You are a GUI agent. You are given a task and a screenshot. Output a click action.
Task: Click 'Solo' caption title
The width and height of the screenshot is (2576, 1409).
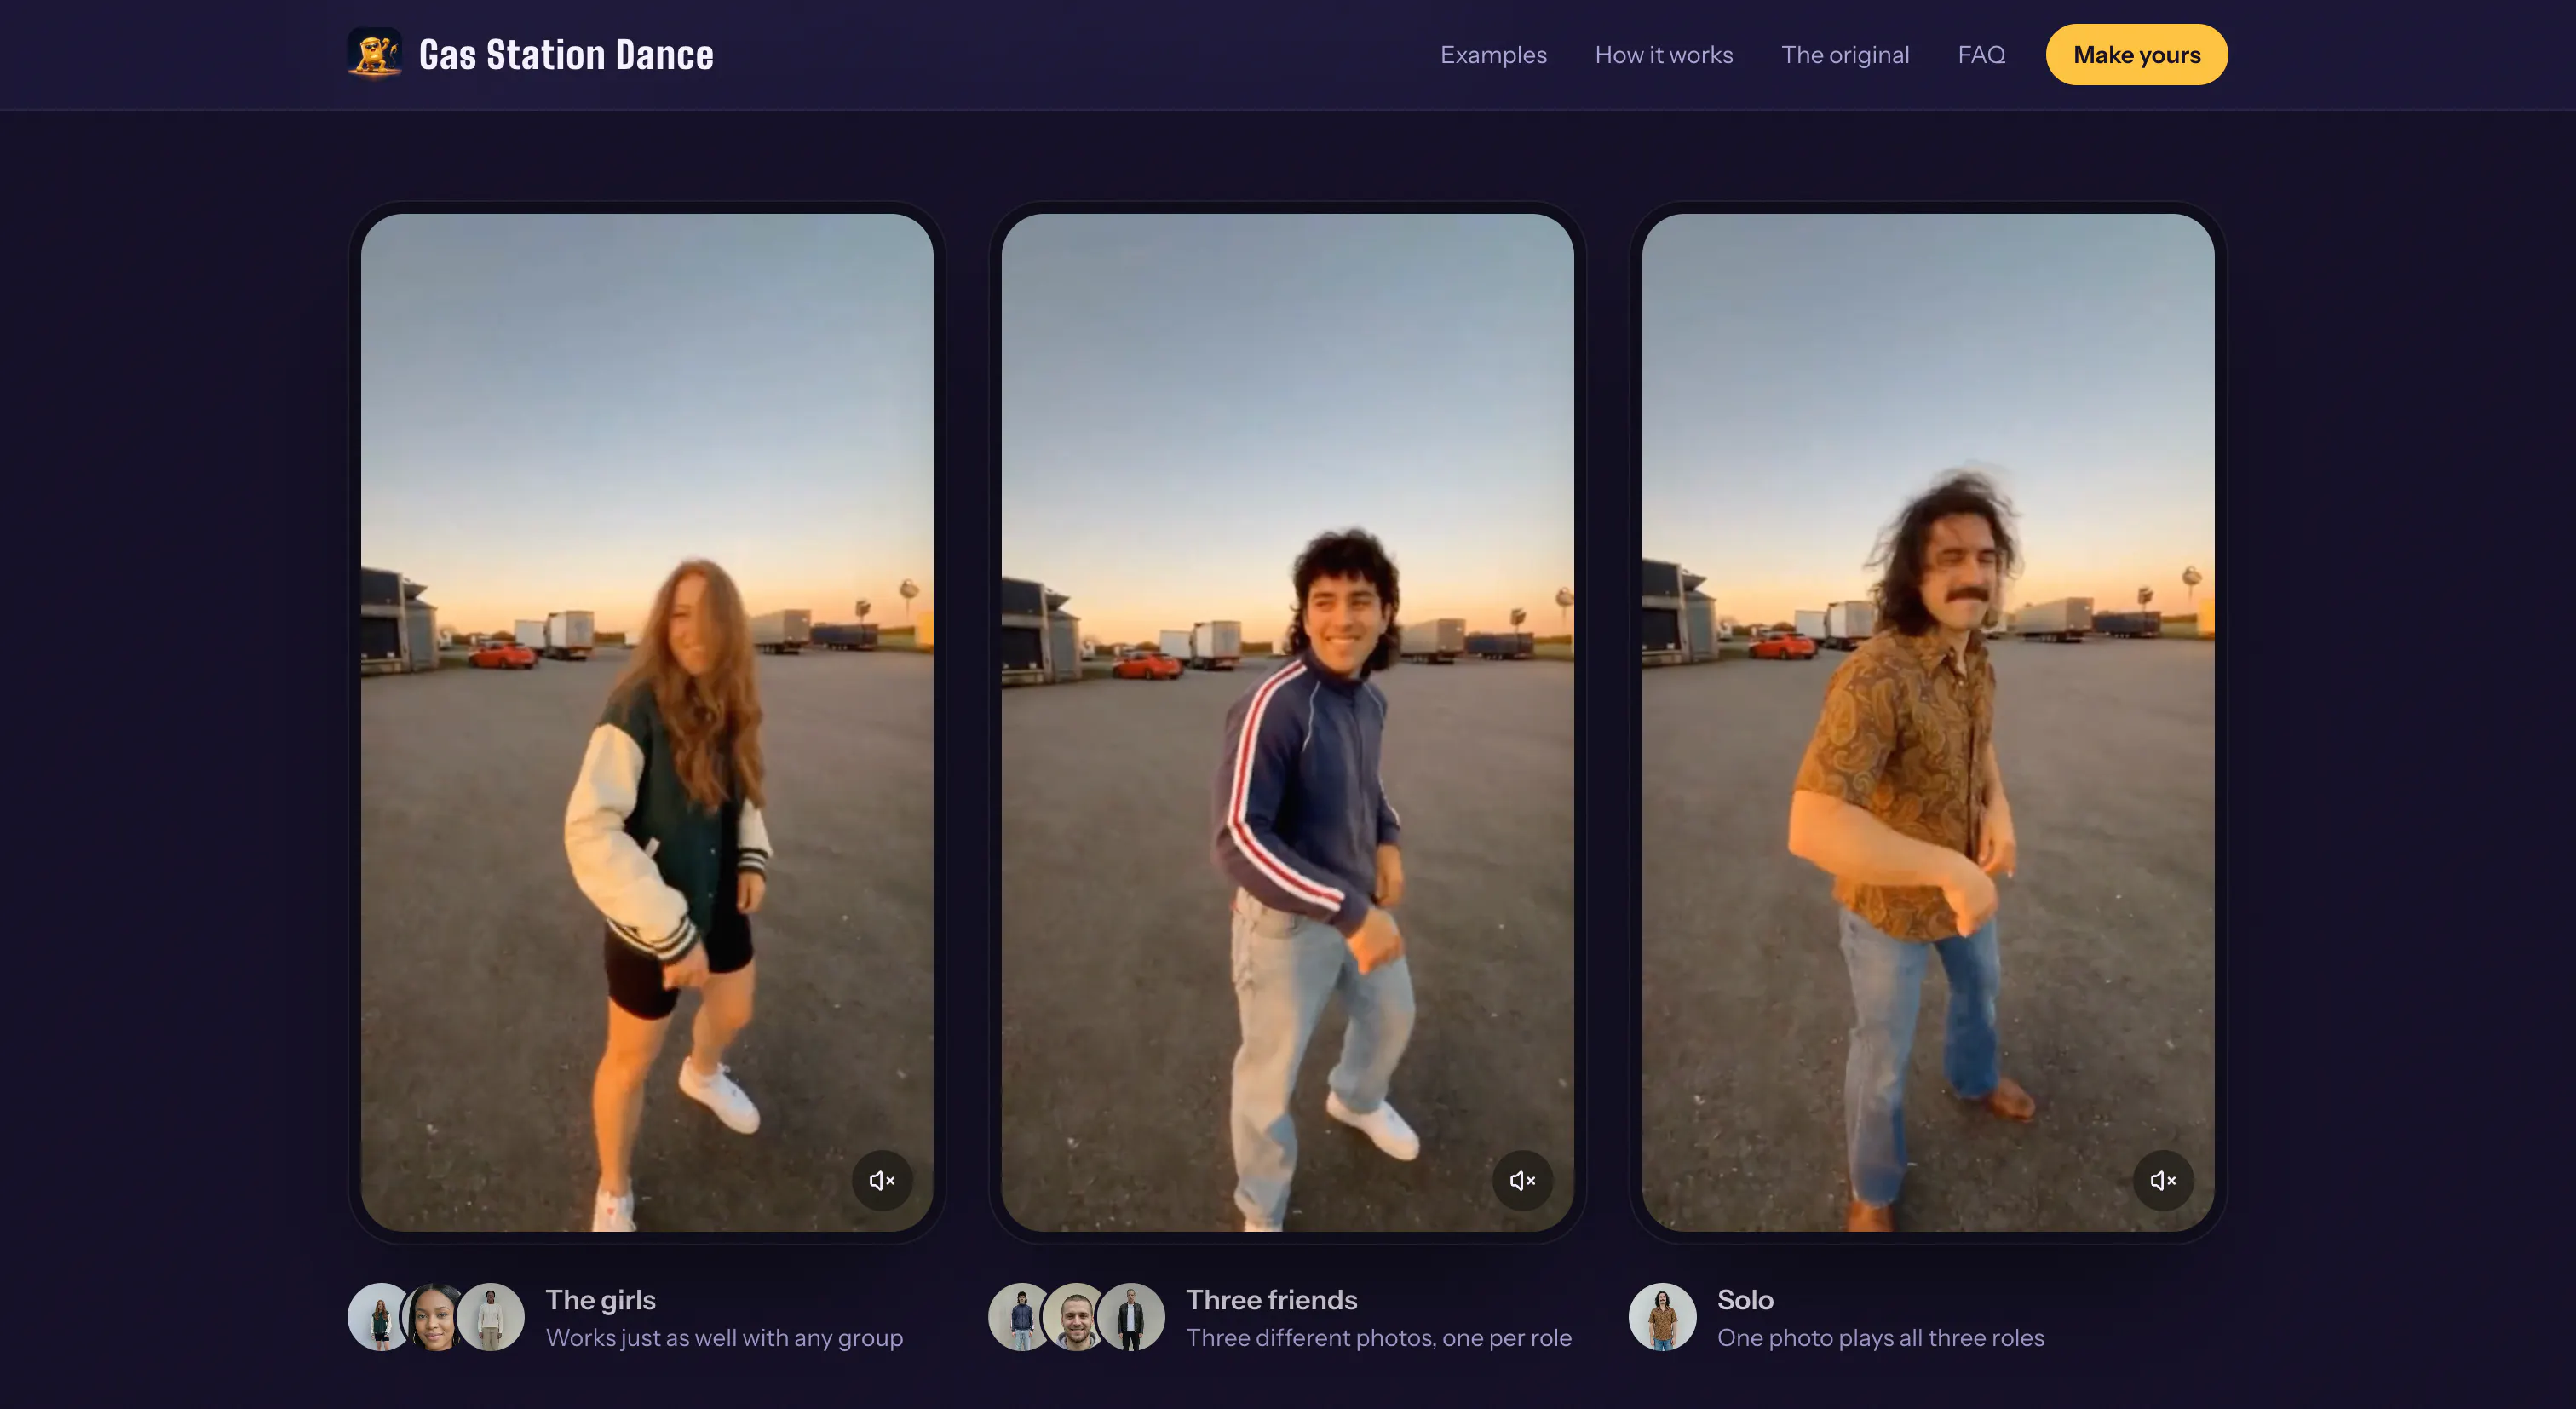1745,1300
